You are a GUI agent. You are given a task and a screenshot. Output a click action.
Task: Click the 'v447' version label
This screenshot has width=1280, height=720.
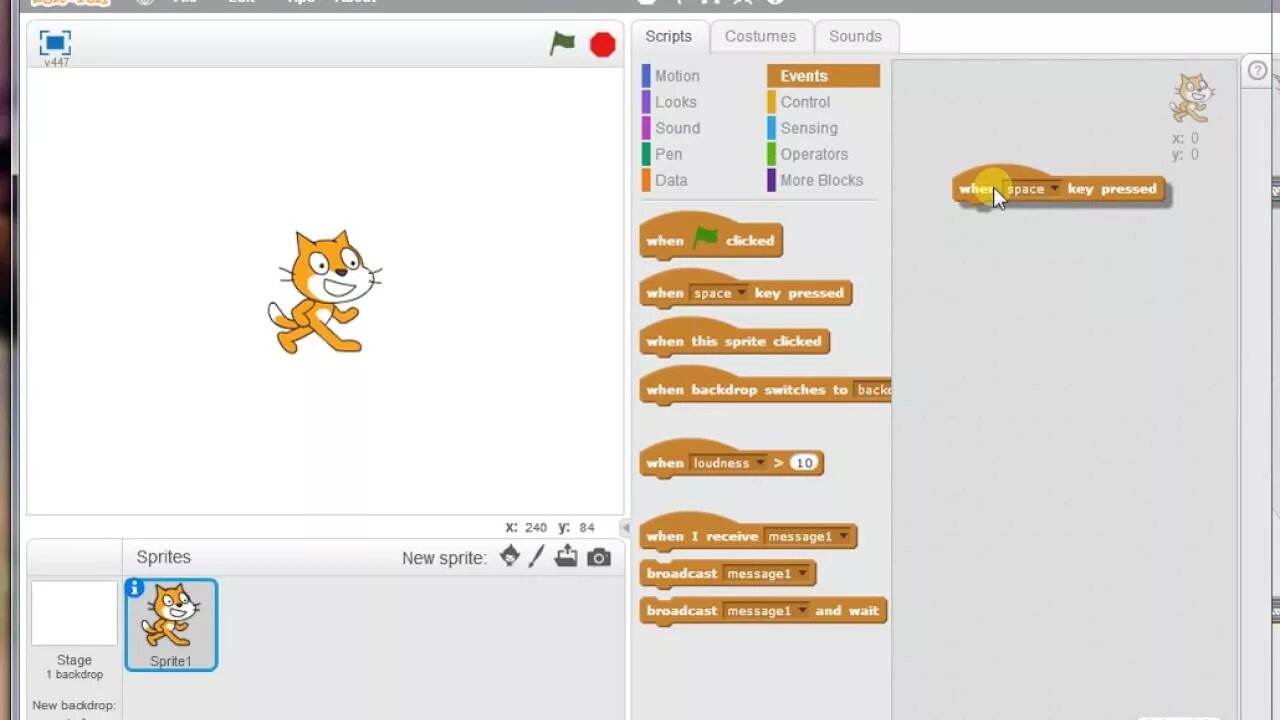point(55,63)
